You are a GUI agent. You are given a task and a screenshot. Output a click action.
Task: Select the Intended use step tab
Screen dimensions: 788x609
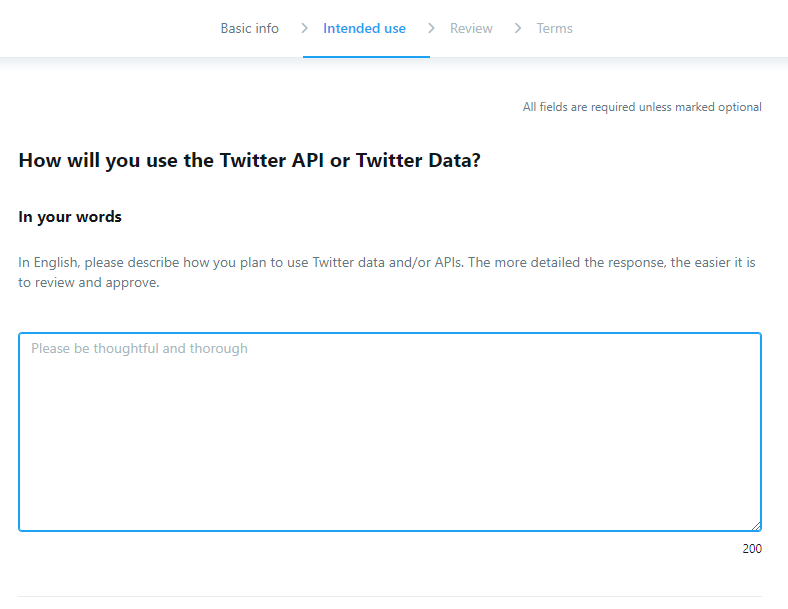364,28
